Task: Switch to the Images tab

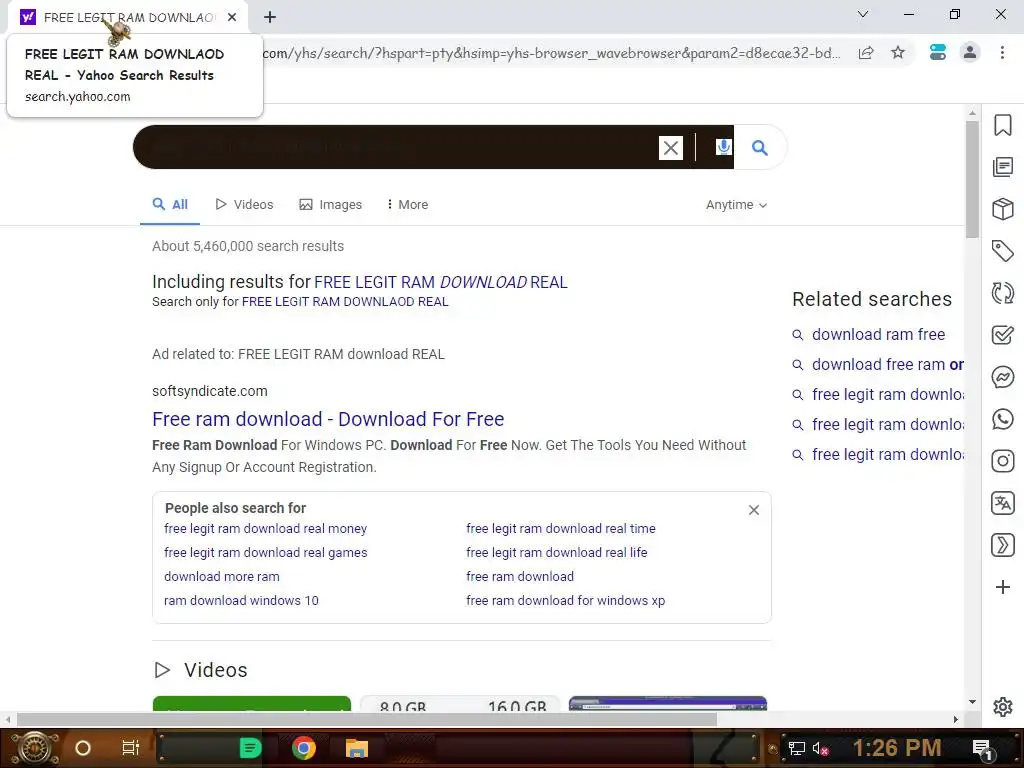Action: 330,204
